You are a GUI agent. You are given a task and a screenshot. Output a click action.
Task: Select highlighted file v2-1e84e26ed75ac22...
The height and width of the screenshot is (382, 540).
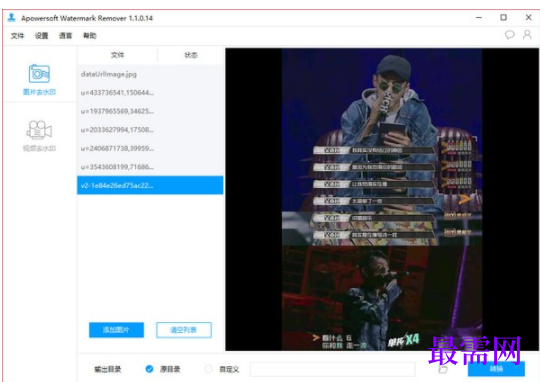point(150,185)
